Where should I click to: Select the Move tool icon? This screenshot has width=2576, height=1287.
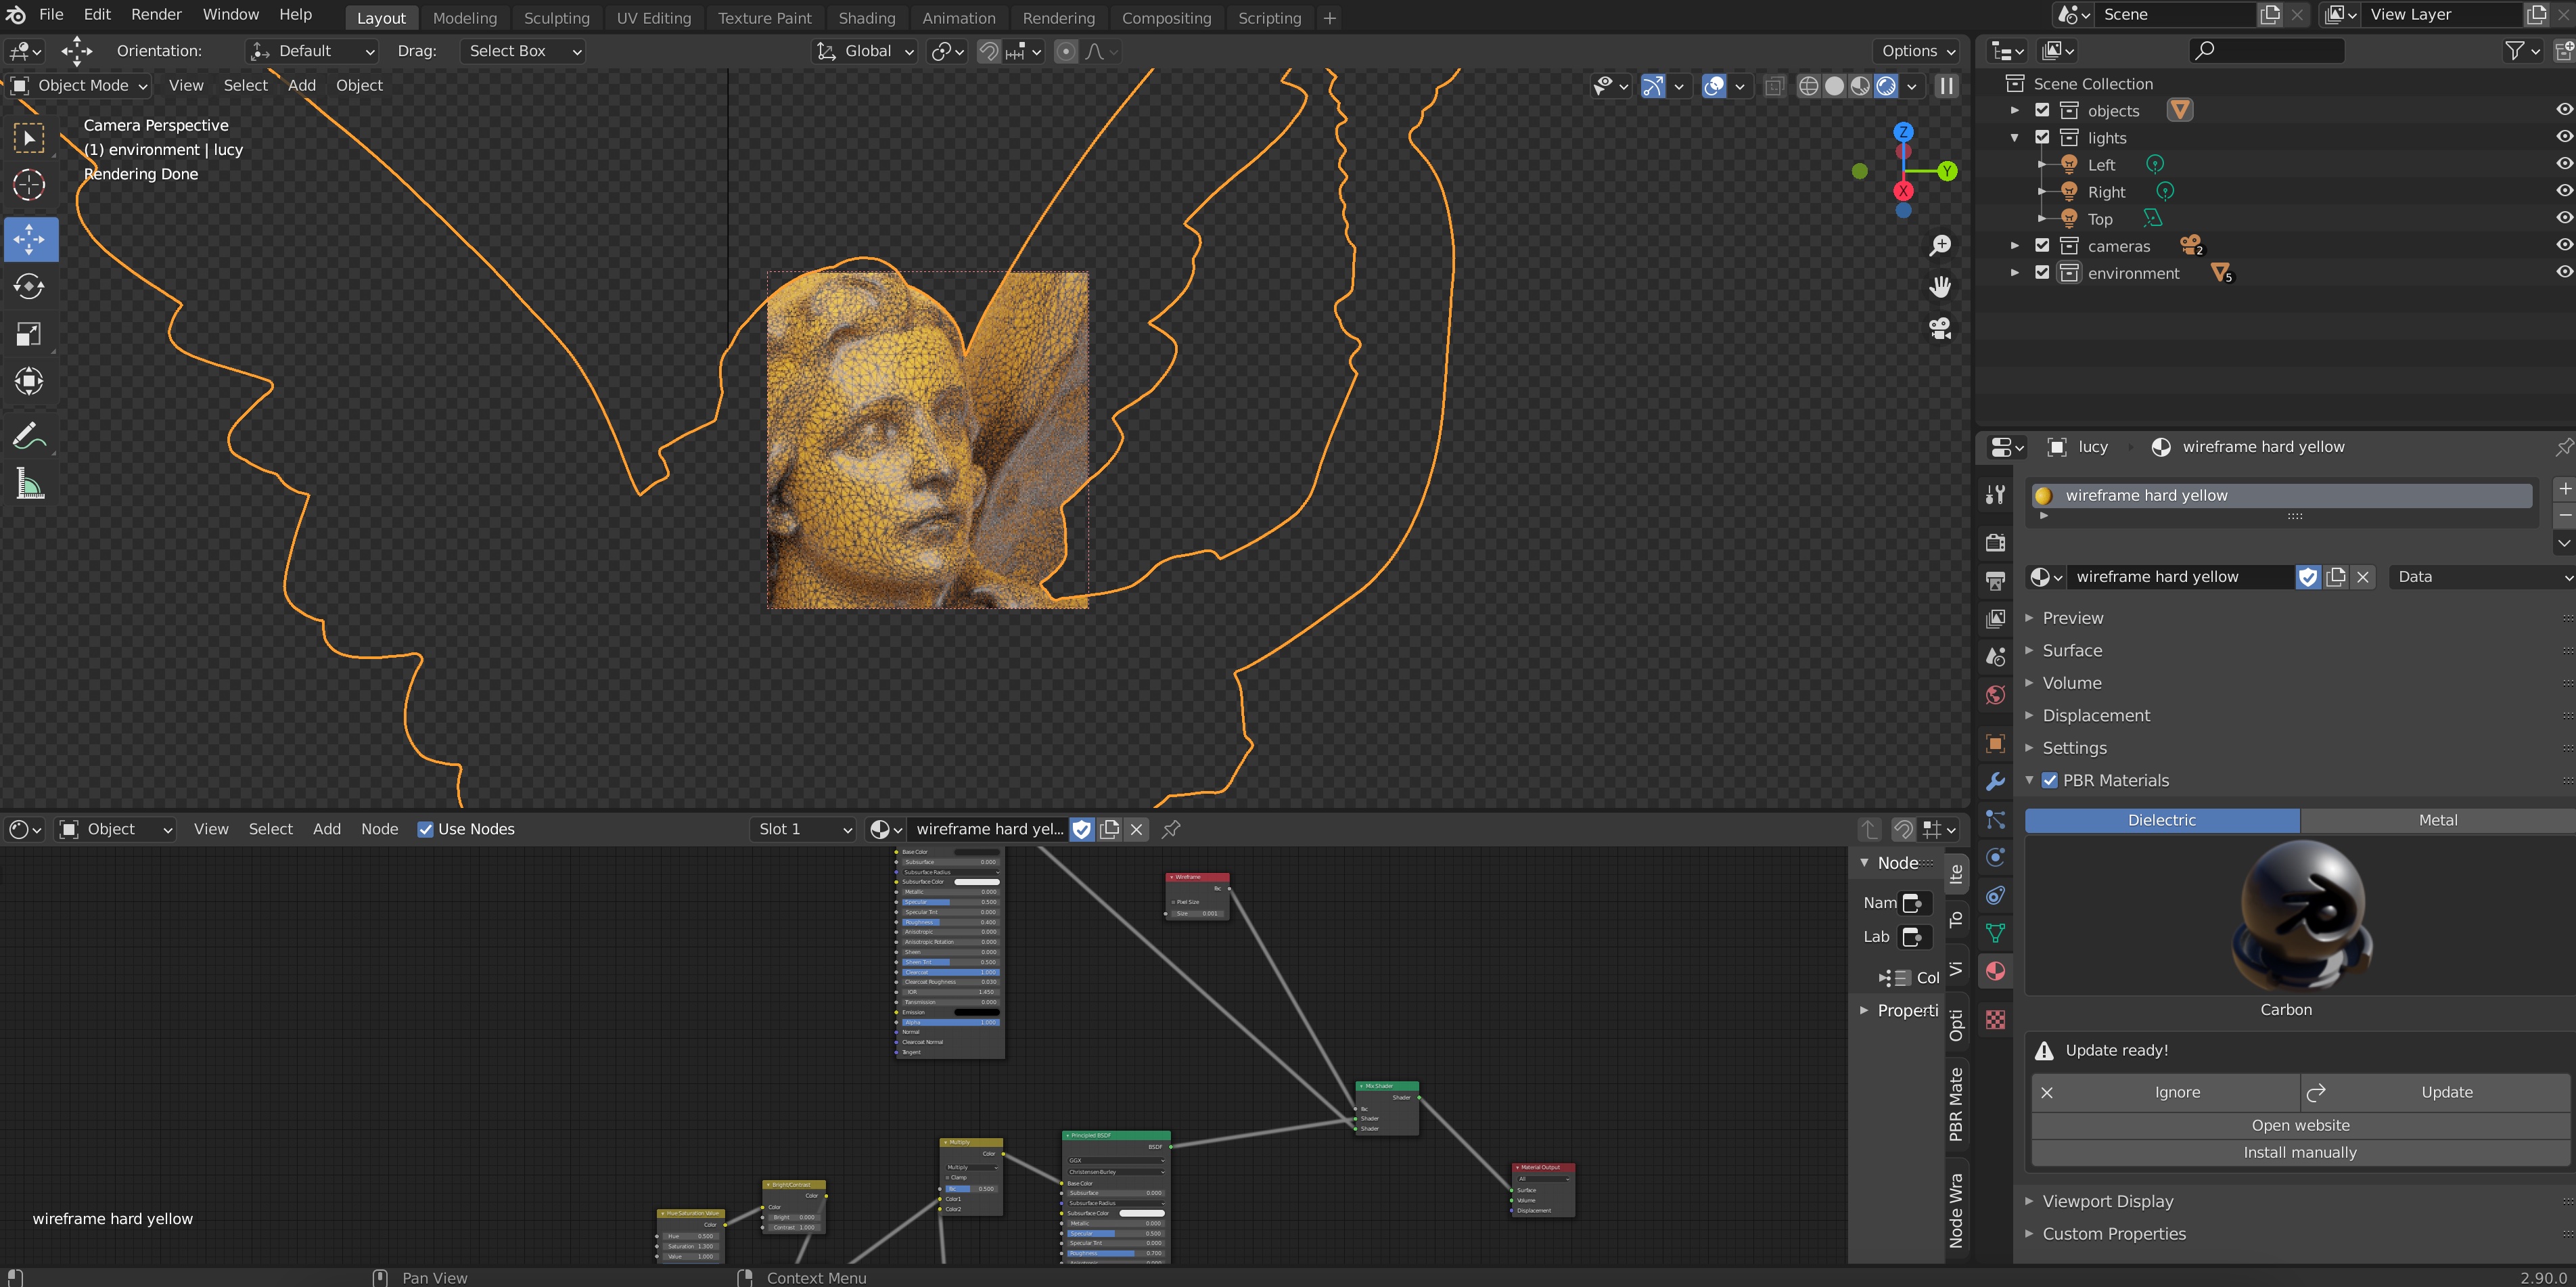pos(30,237)
